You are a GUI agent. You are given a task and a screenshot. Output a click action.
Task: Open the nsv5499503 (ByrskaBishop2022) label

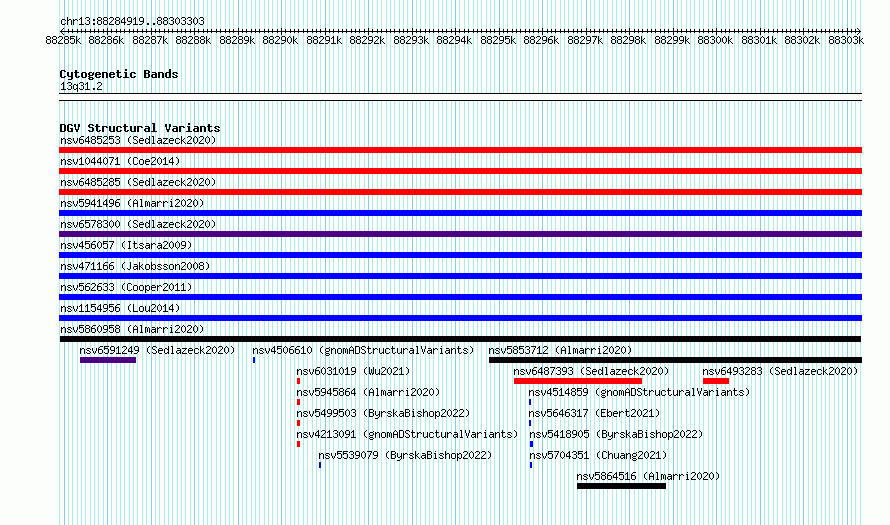[383, 413]
